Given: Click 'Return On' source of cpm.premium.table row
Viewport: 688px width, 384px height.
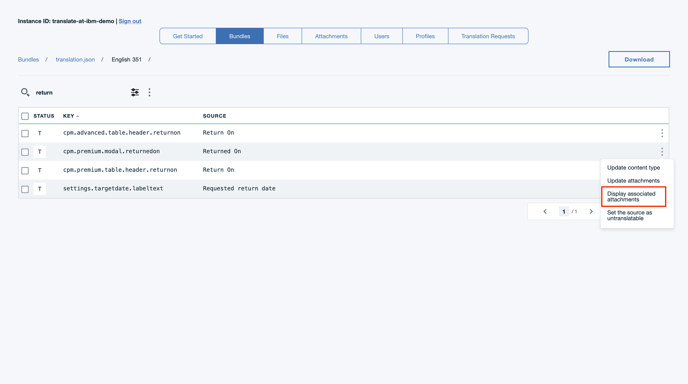Looking at the screenshot, I should 219,169.
